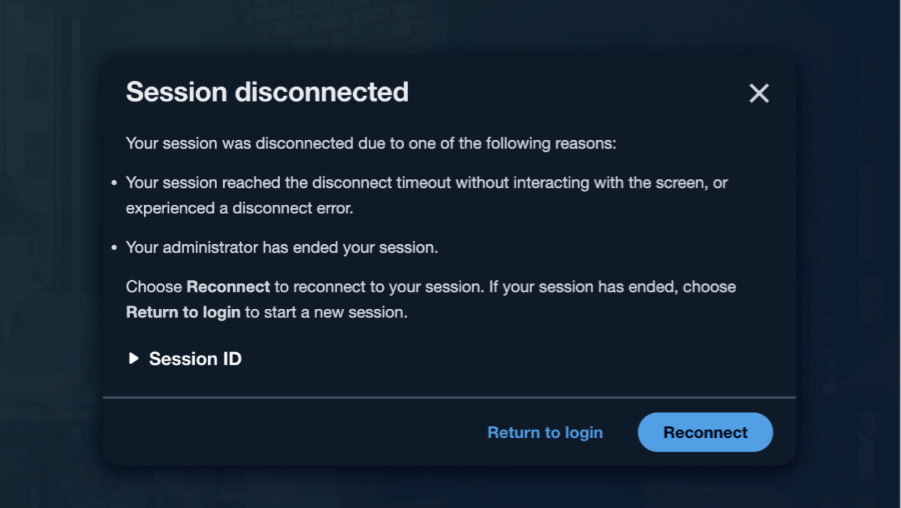Click the second reason's bullet point
Screen dimensions: 901x508
tap(114, 247)
